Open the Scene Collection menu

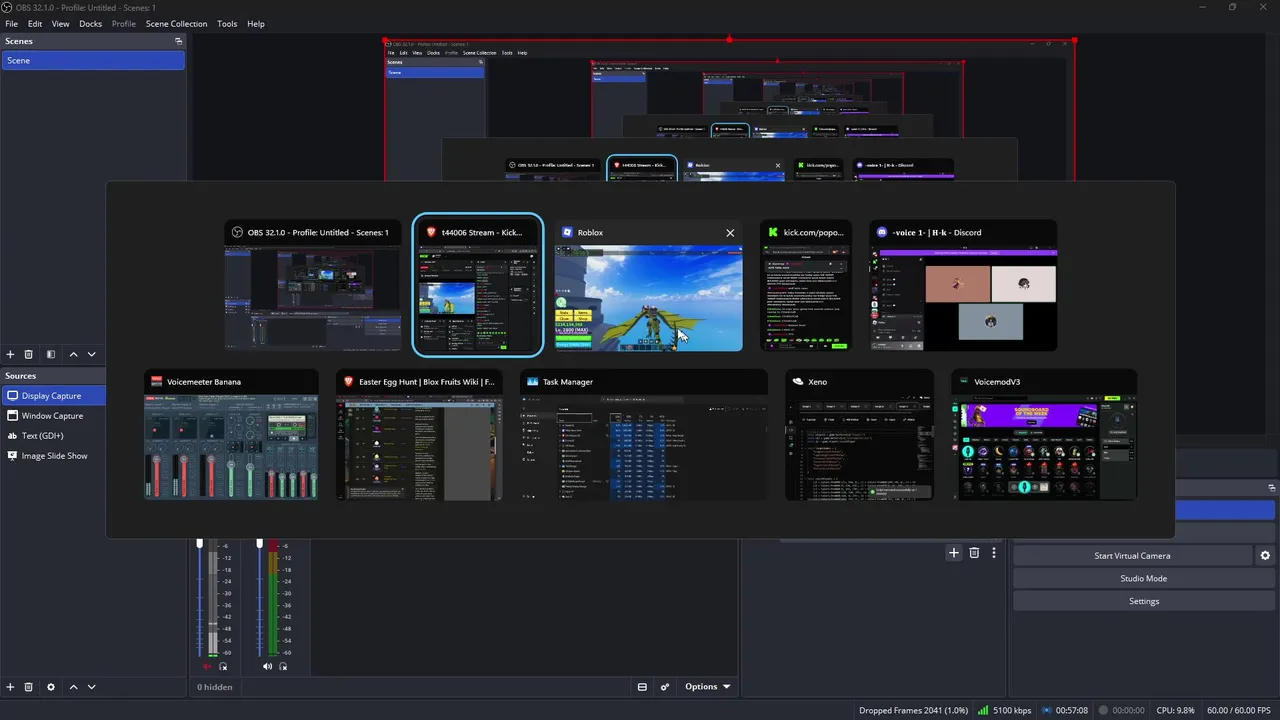point(177,24)
